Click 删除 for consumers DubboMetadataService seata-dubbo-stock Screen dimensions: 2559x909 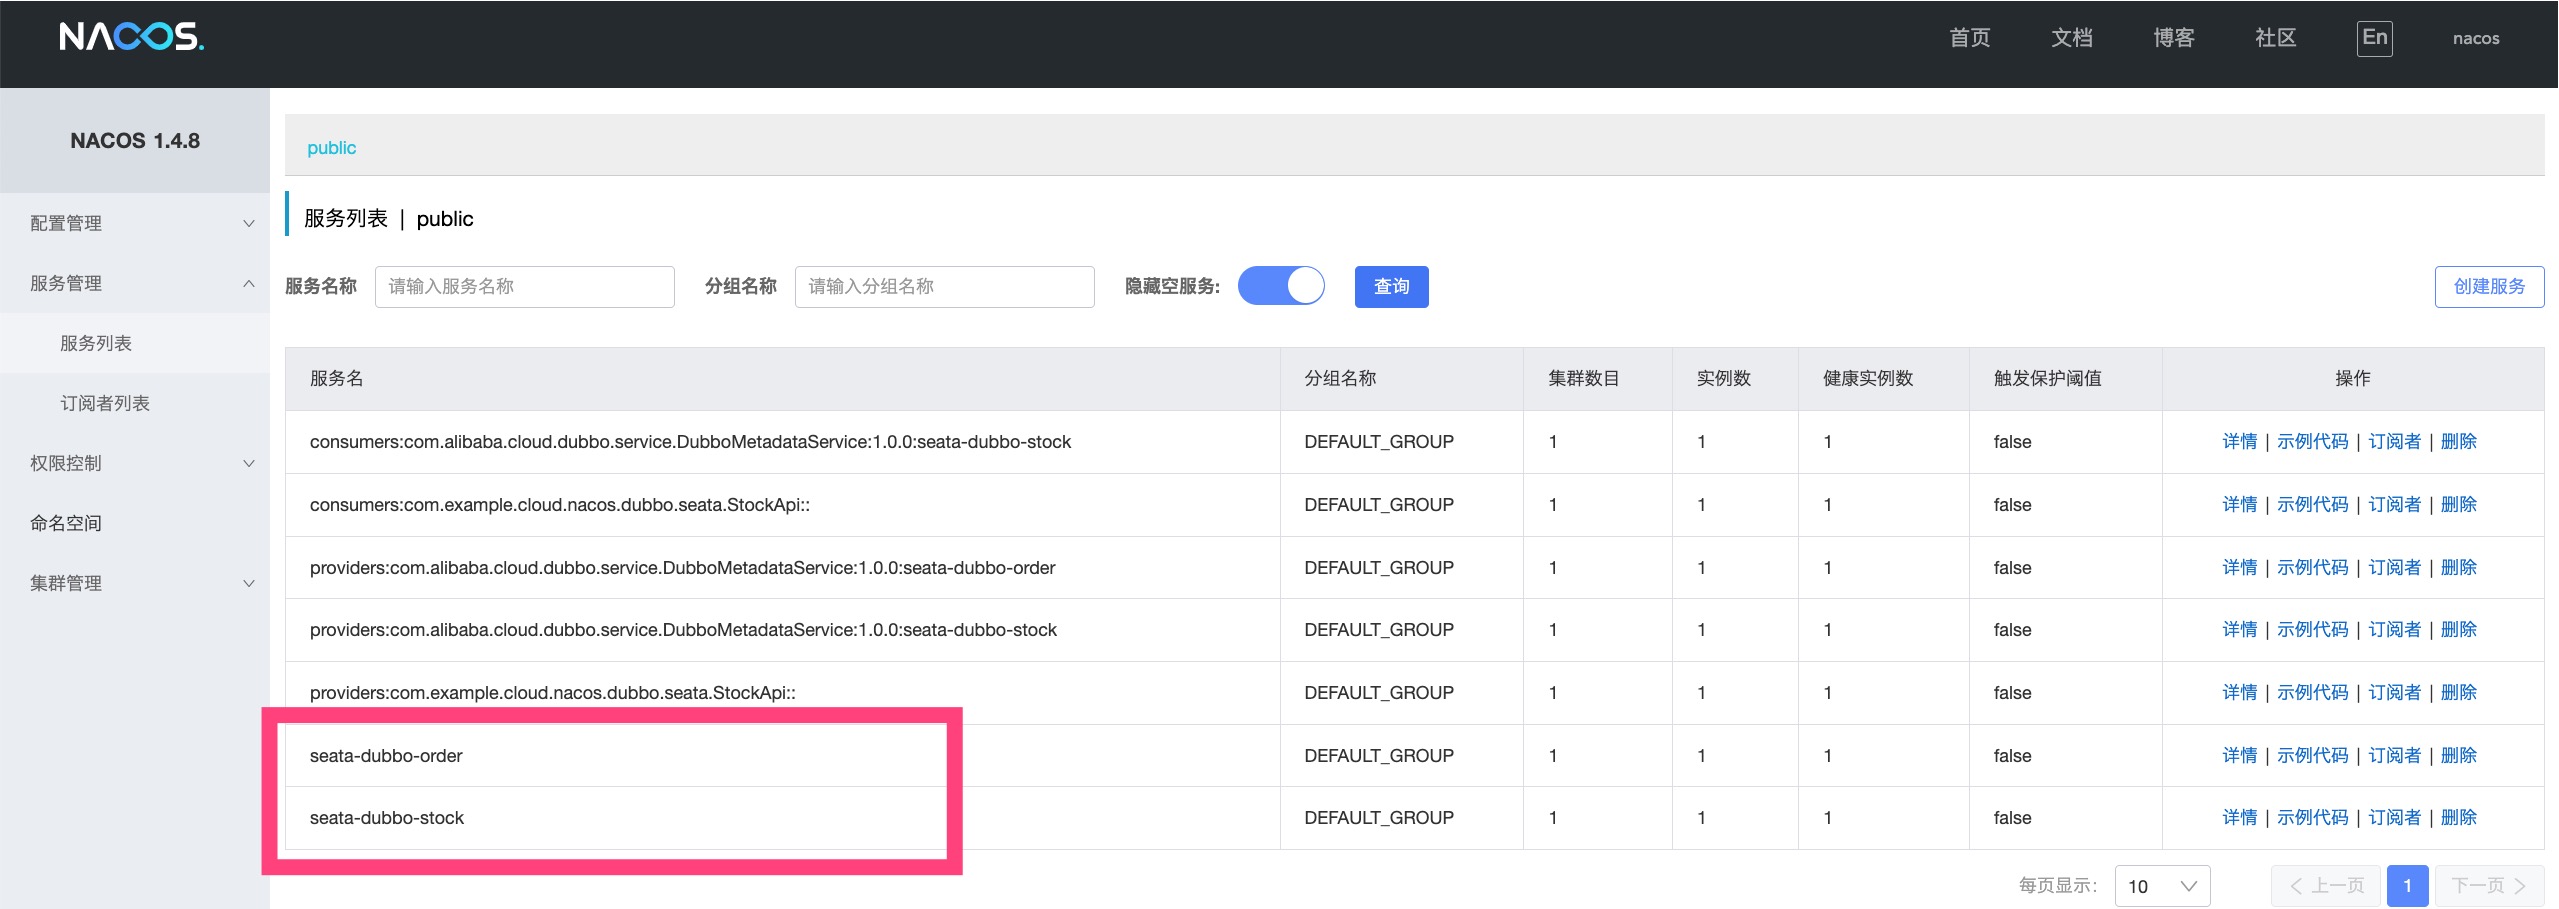pos(2458,441)
